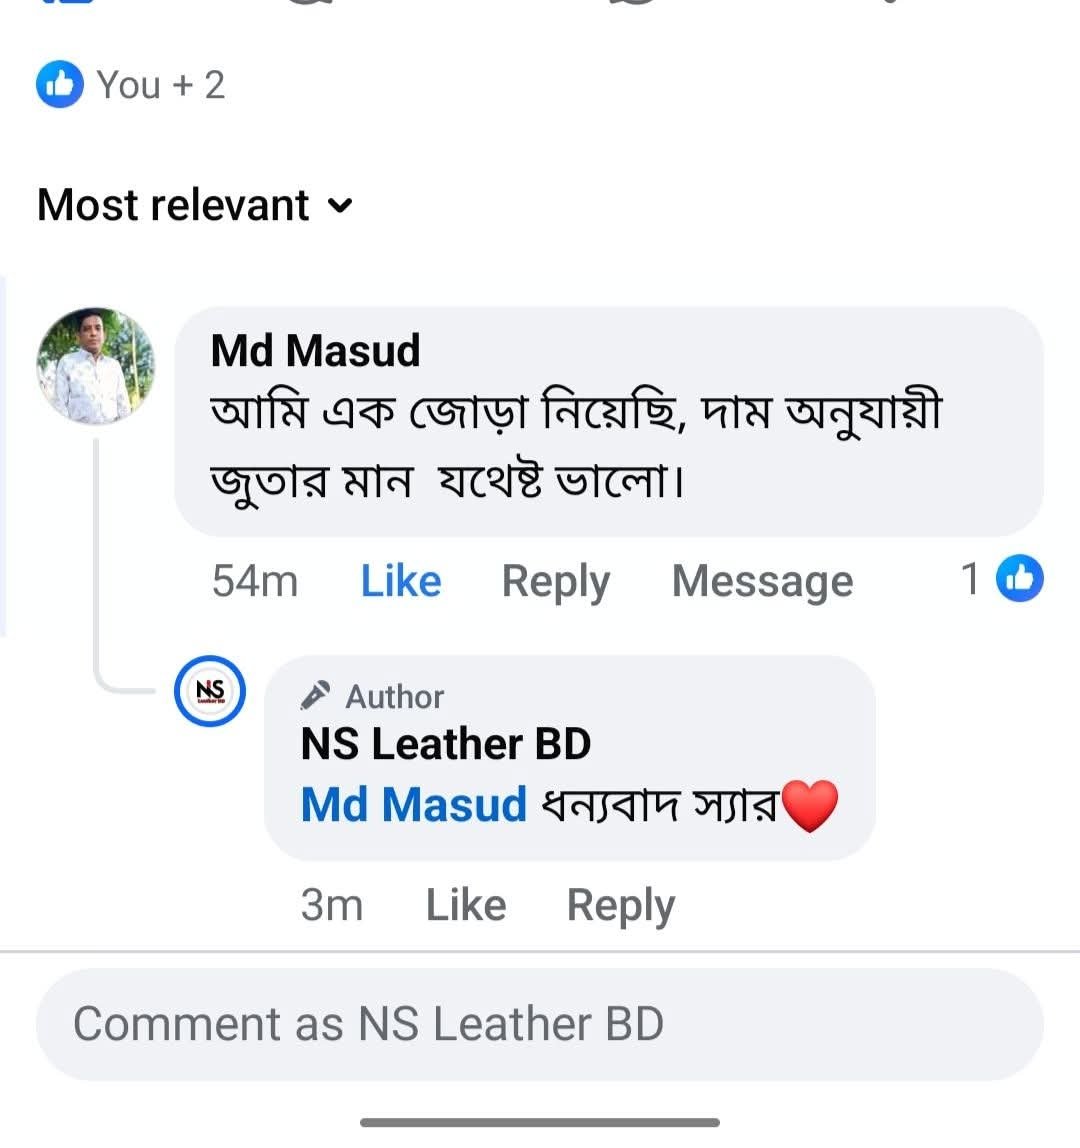Toggle Like on NS Leather BD's reply

point(466,905)
